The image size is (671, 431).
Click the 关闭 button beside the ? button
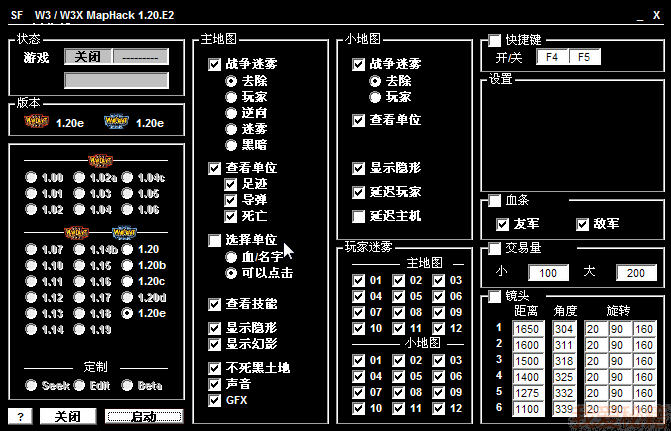pos(67,416)
